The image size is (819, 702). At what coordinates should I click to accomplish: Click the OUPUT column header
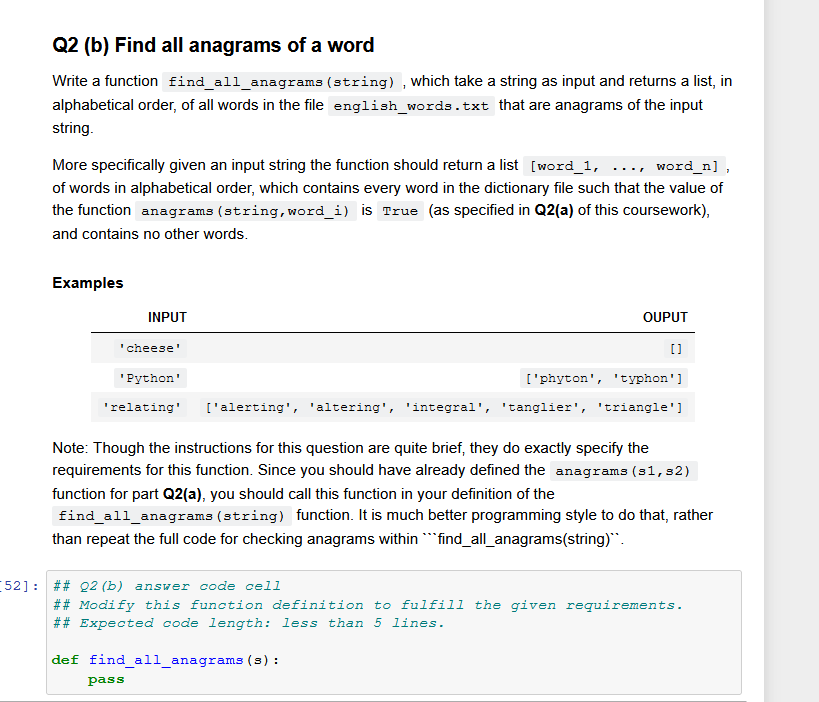pos(665,318)
